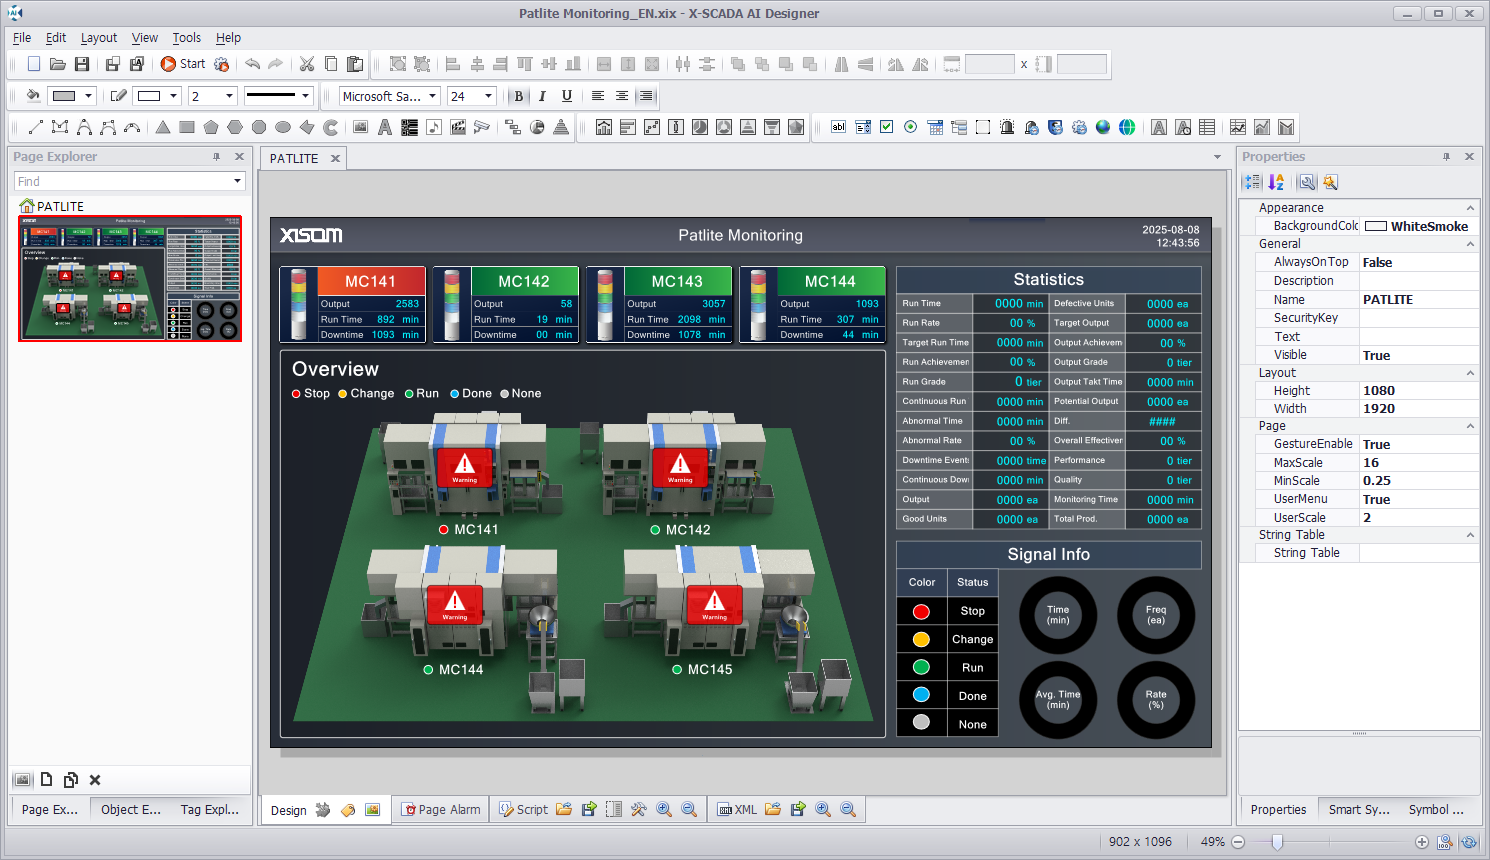Image resolution: width=1490 pixels, height=860 pixels.
Task: Click the fill paint bucket icon
Action: (x=33, y=96)
